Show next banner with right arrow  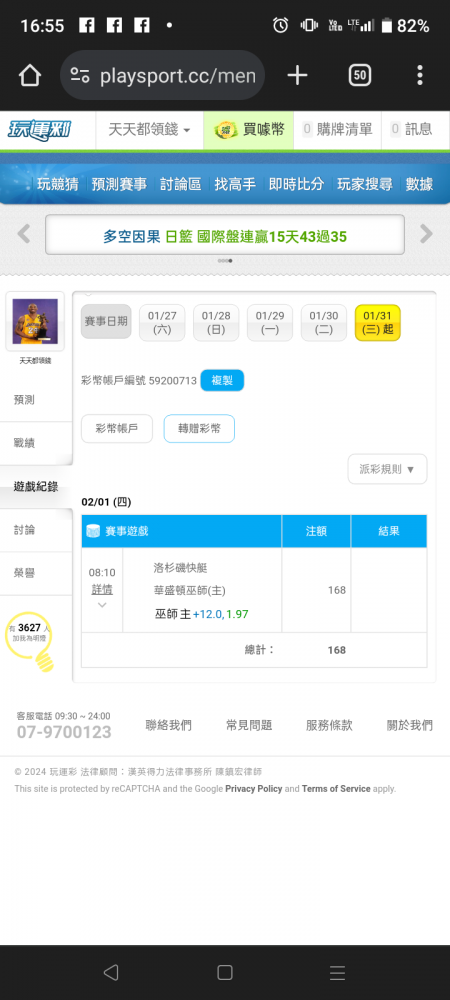pos(426,234)
